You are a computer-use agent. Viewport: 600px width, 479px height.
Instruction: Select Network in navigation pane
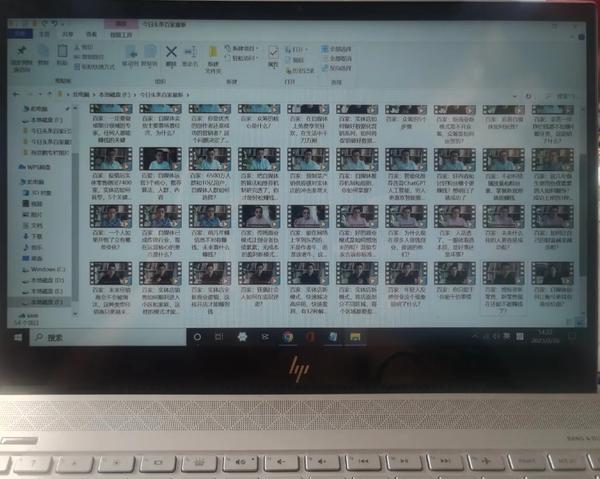coord(29,316)
